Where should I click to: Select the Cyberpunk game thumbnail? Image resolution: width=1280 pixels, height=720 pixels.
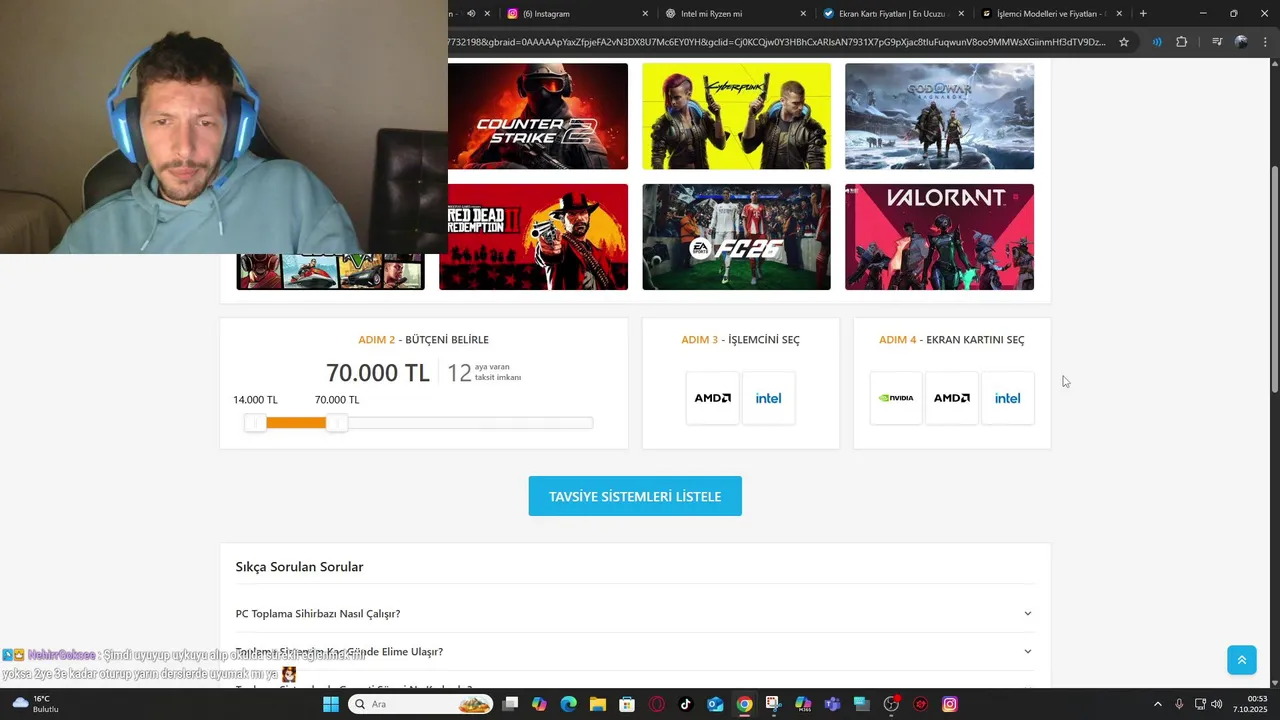point(736,116)
